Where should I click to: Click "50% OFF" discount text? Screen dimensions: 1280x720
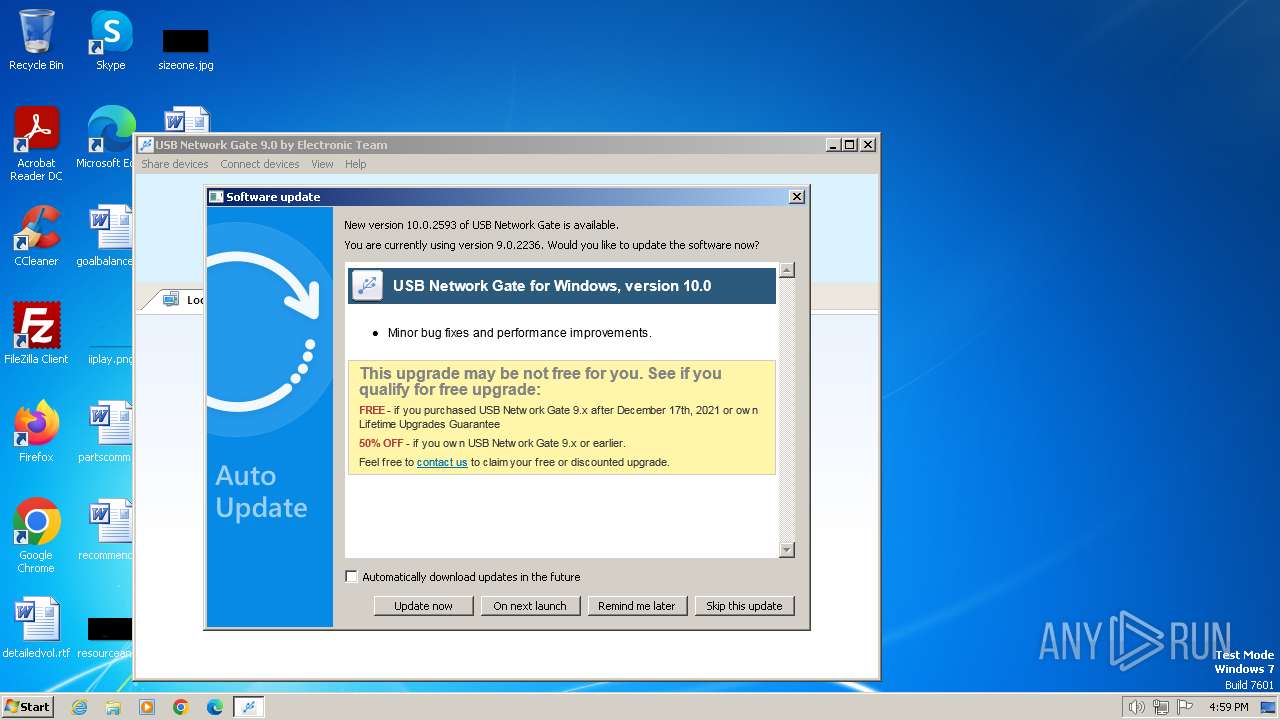381,443
